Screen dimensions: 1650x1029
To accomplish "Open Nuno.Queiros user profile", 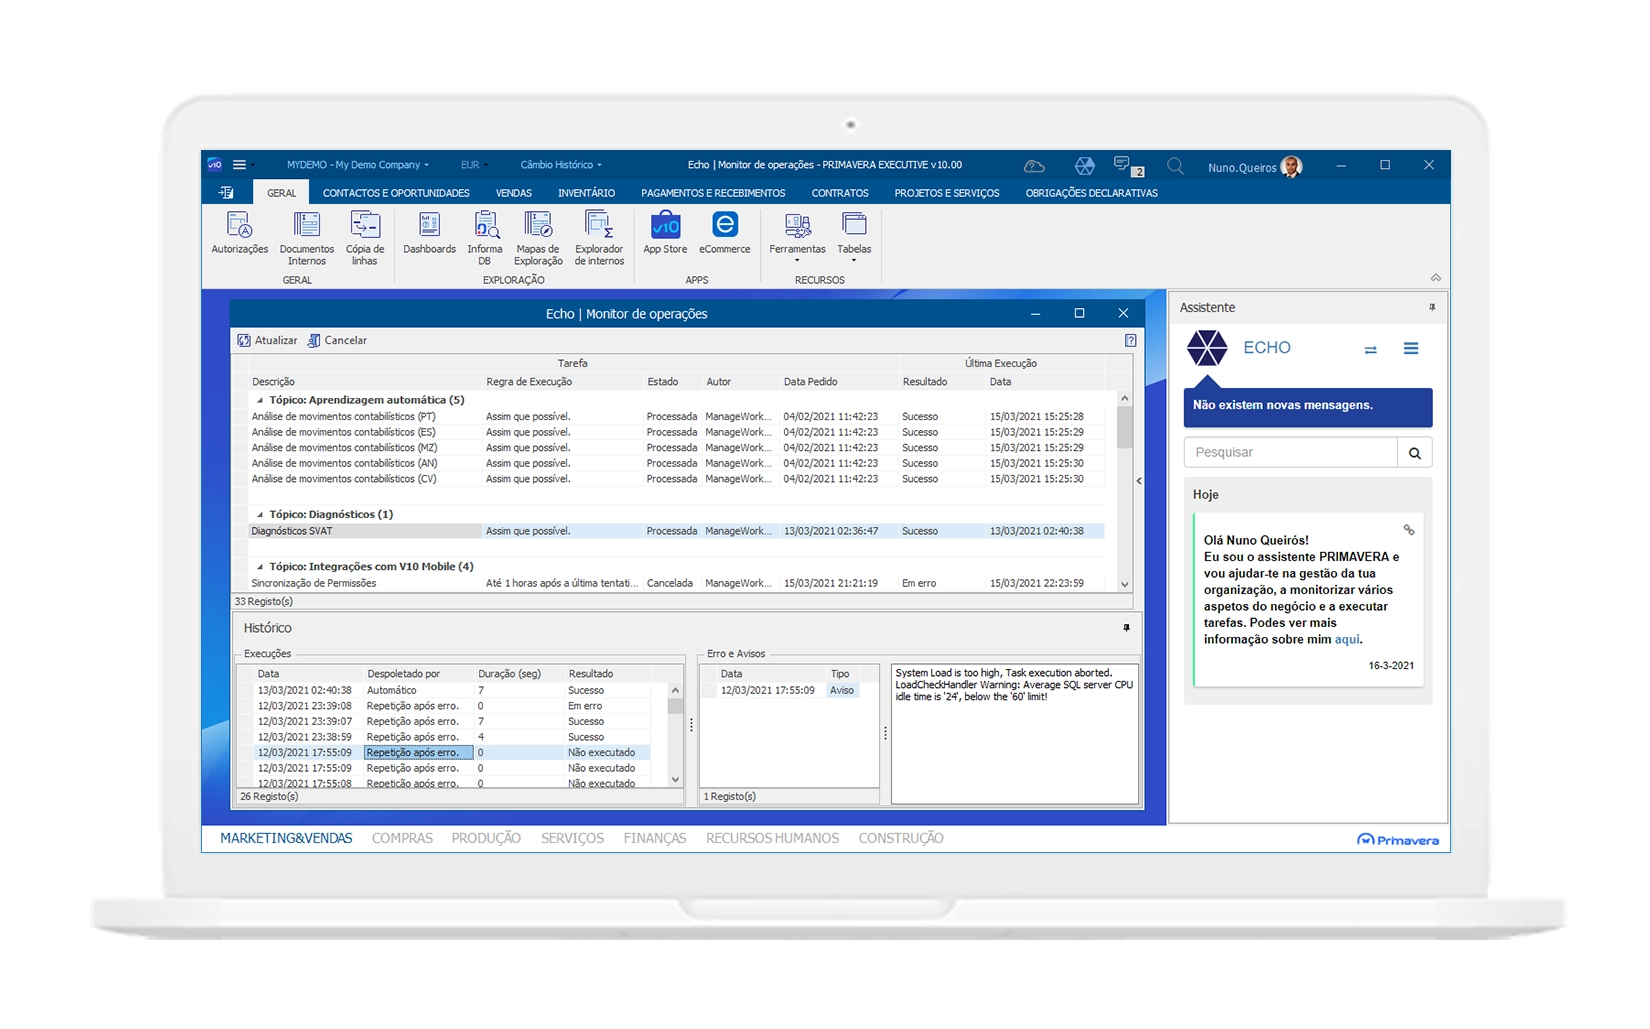I will coord(1254,167).
